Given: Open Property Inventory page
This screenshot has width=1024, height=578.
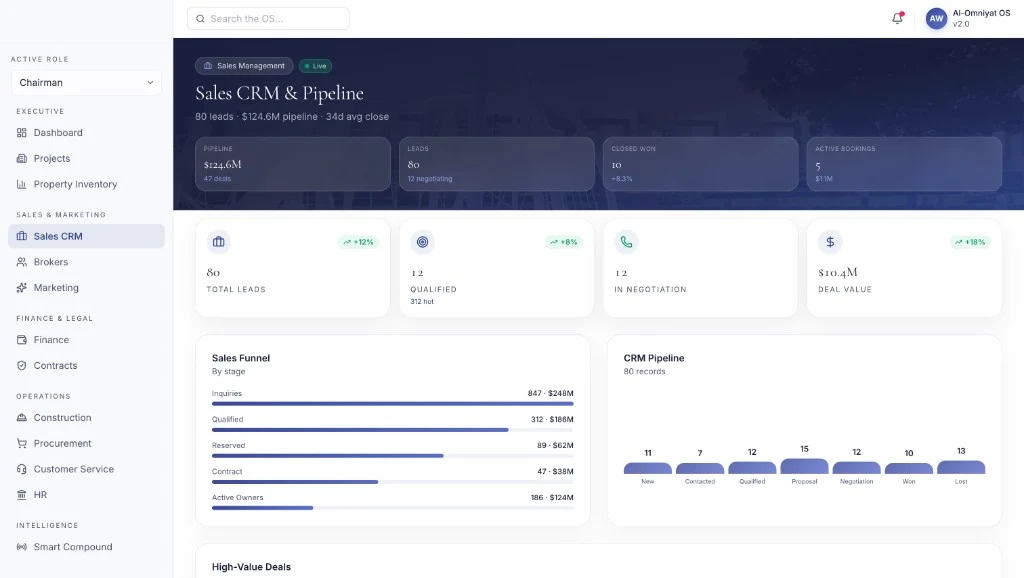Looking at the screenshot, I should point(86,184).
